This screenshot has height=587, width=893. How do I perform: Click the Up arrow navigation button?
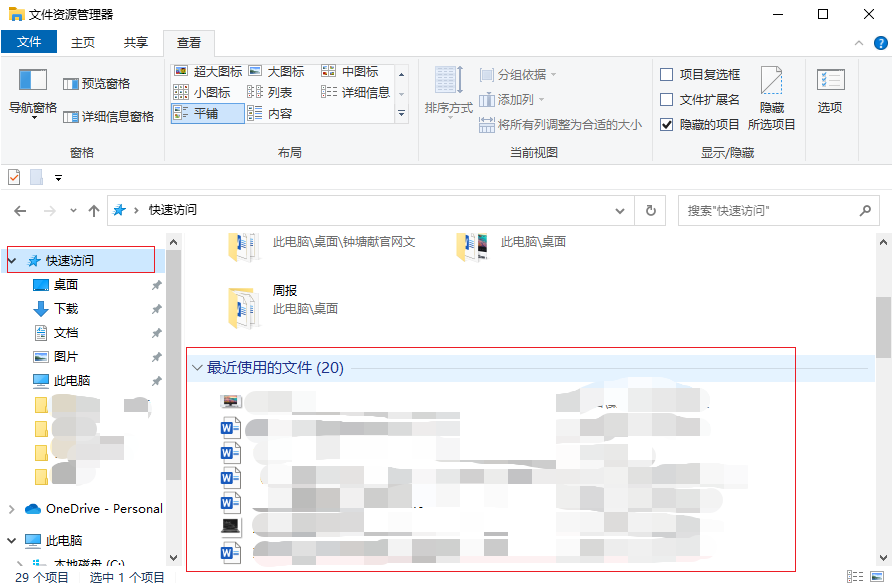click(x=94, y=211)
